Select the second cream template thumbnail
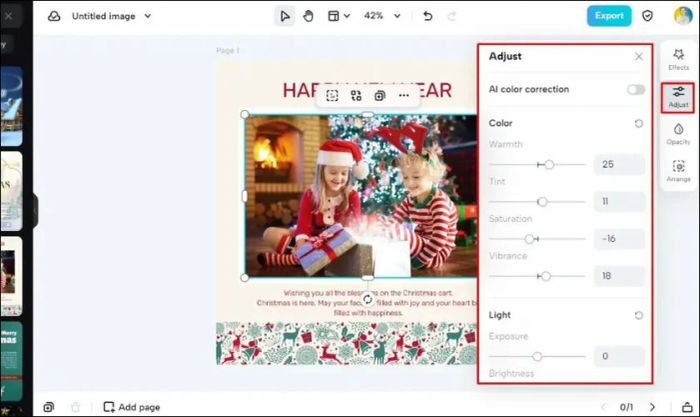 click(x=11, y=191)
